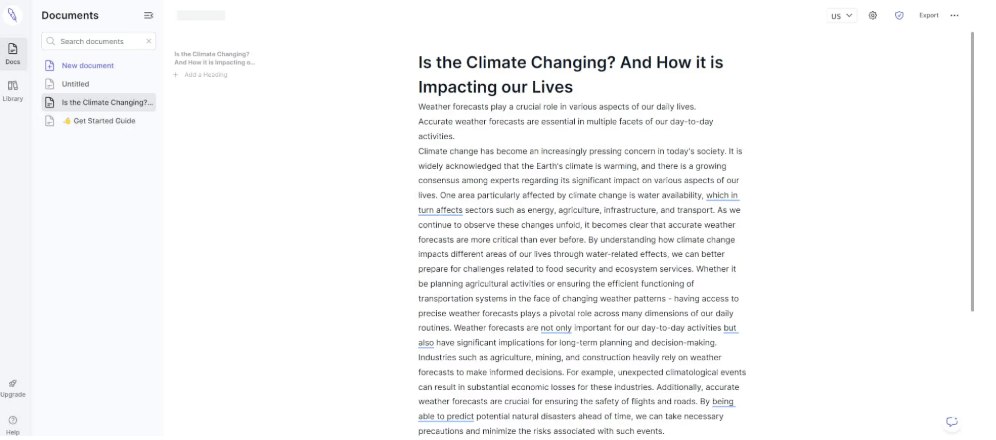Open the Library section
This screenshot has width=996, height=440.
13,90
